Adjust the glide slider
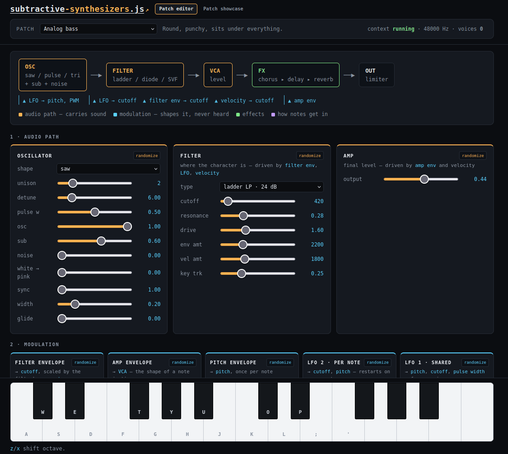Viewport: 508px width, 454px height. pos(95,319)
